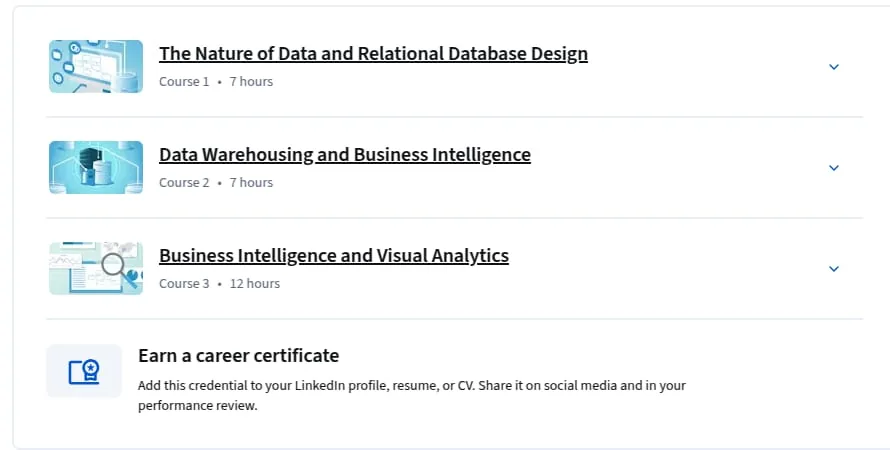
Task: Select the Data Warehousing course thumbnail image
Action: click(96, 167)
